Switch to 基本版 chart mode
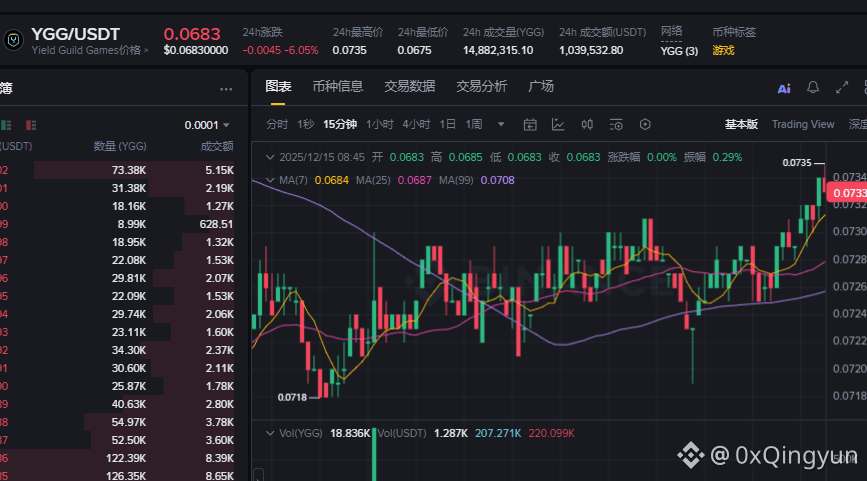The image size is (867, 481). click(x=741, y=124)
